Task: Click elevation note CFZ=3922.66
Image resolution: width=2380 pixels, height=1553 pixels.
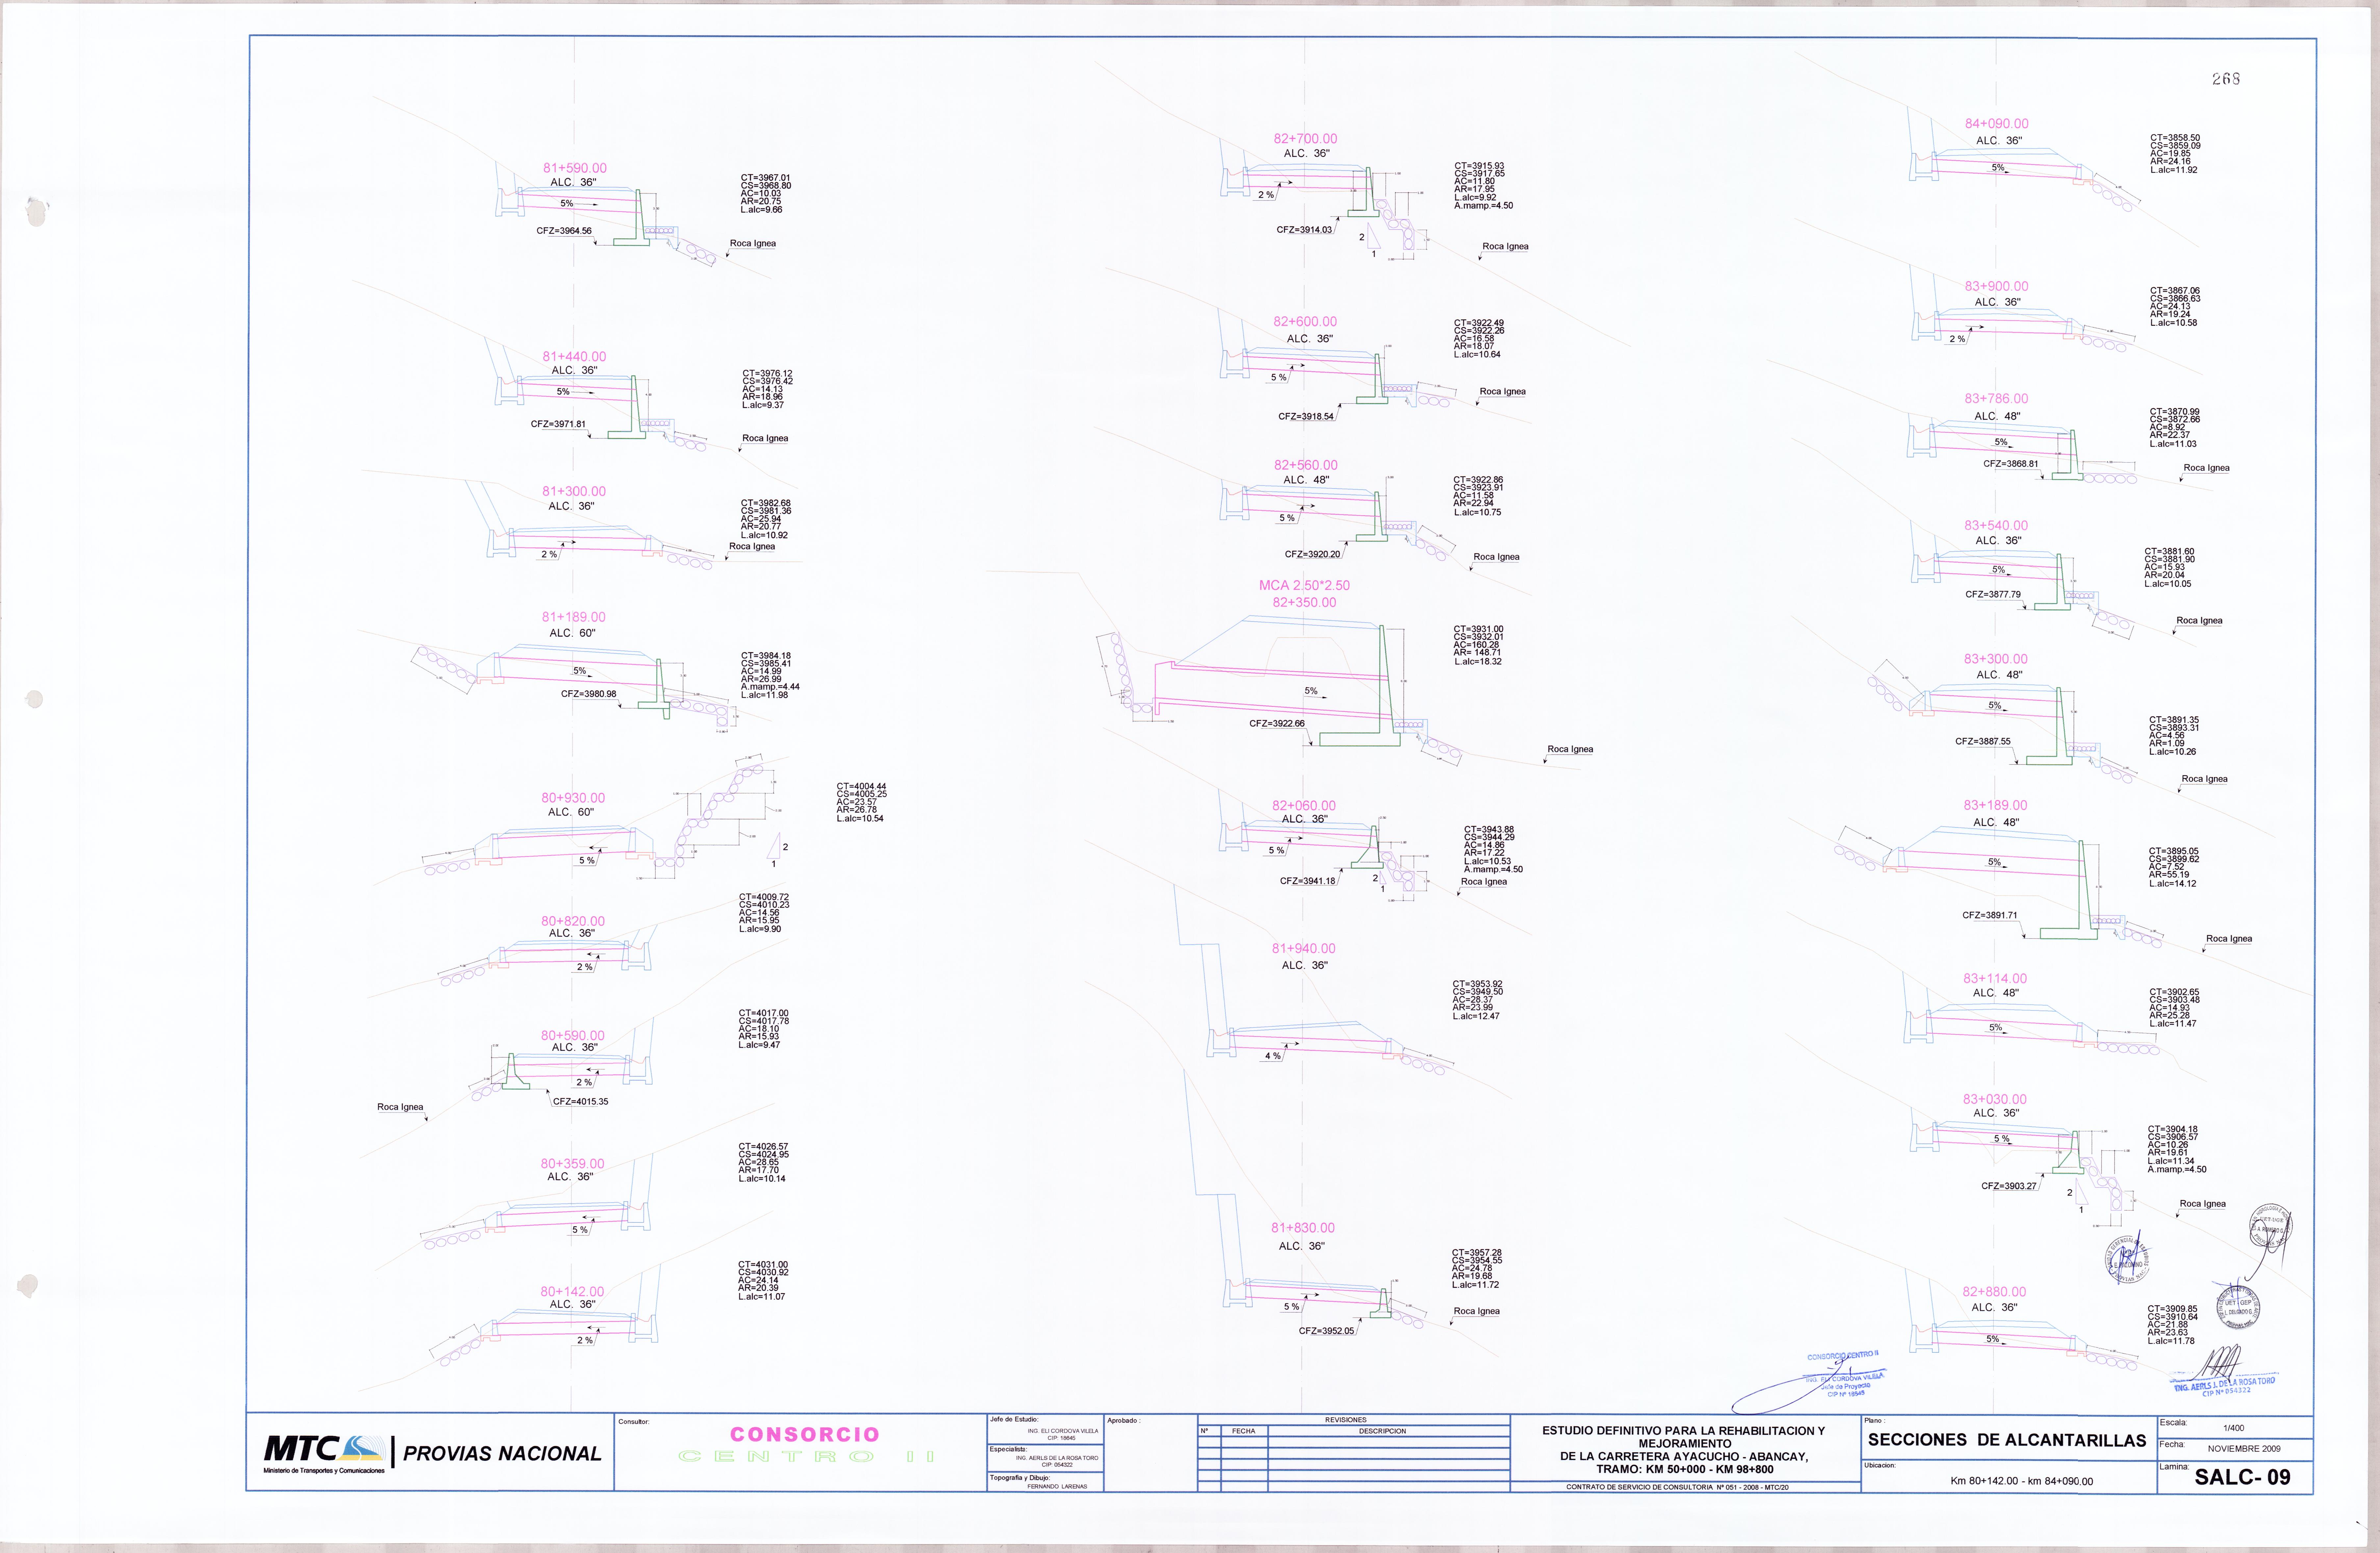Action: (1277, 724)
